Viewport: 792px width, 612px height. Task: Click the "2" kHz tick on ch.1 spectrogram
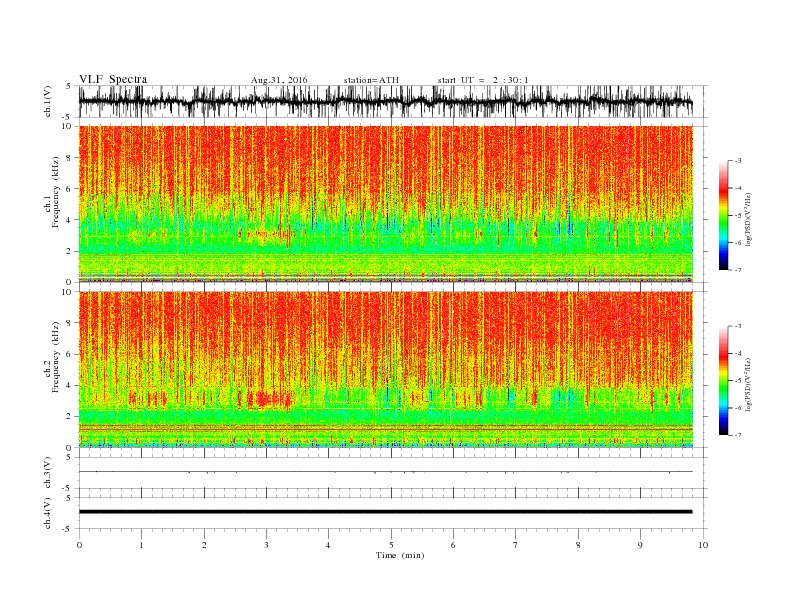pyautogui.click(x=69, y=251)
